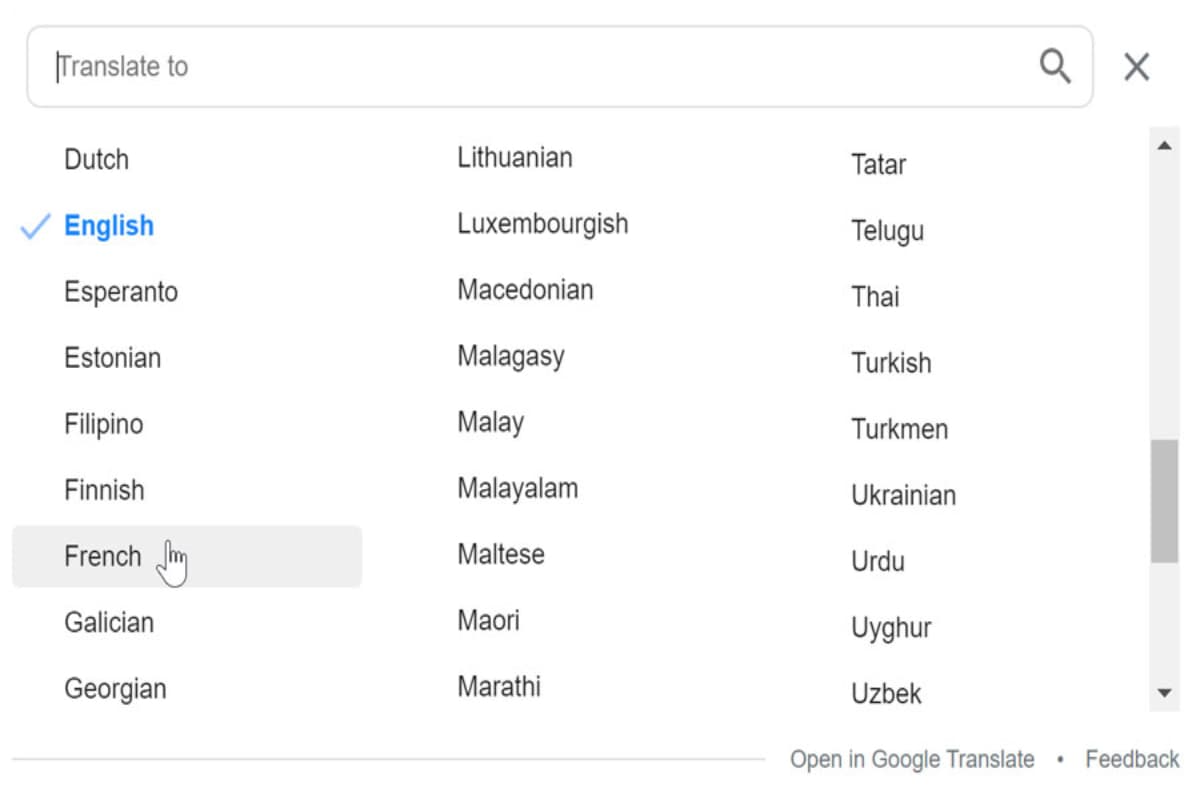This screenshot has height=800, width=1200.
Task: Select the checked English language option
Action: click(109, 226)
